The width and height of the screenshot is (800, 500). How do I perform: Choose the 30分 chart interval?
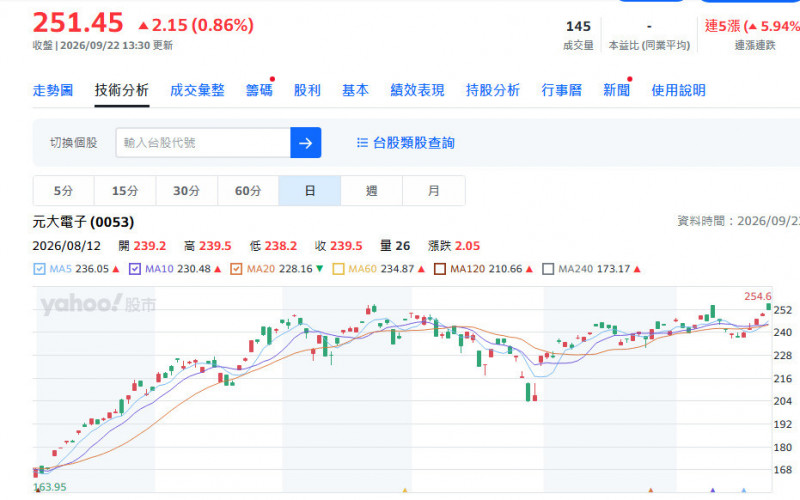[186, 191]
